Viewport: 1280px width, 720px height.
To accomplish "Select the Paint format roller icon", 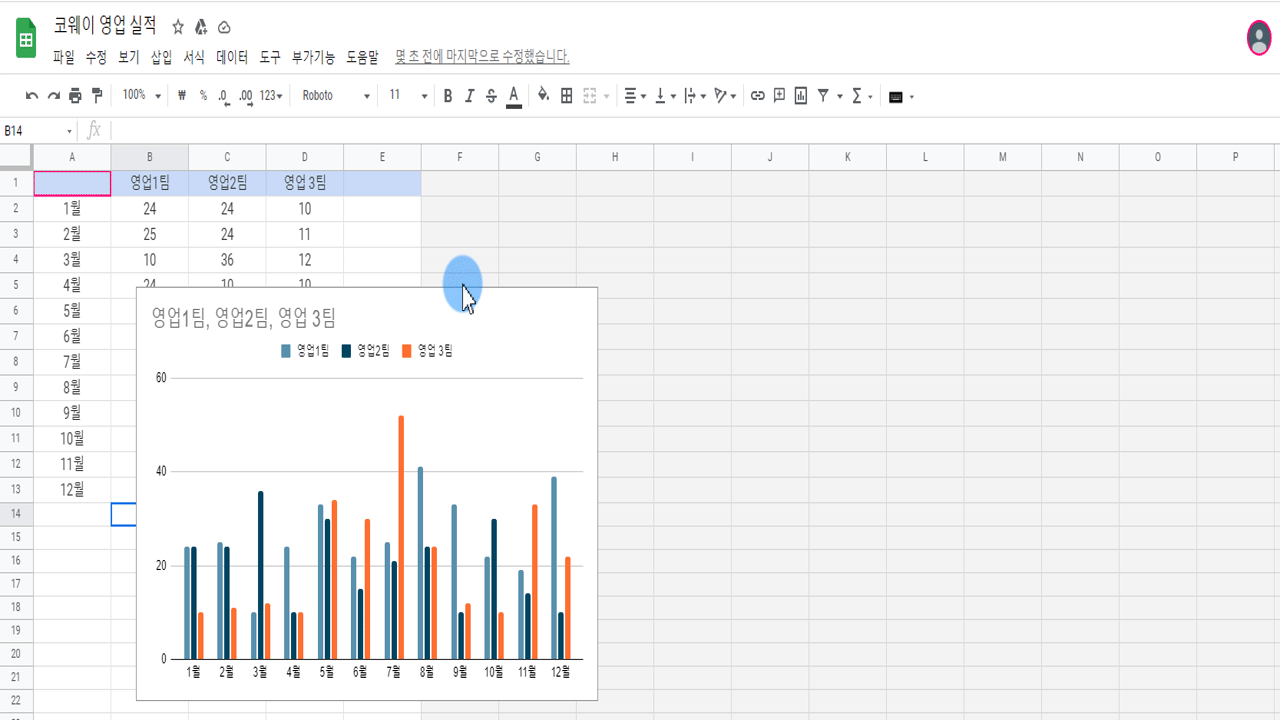I will click(x=97, y=96).
